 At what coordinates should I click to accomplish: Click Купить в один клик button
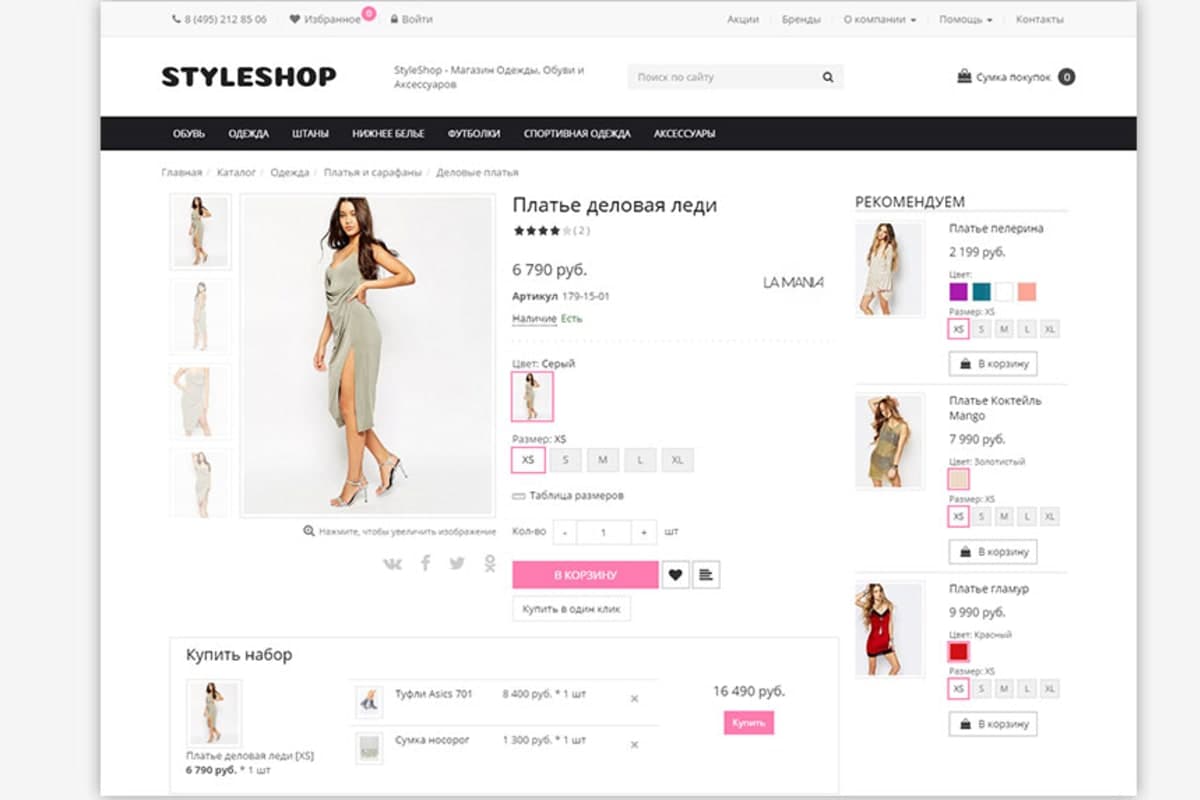[571, 608]
